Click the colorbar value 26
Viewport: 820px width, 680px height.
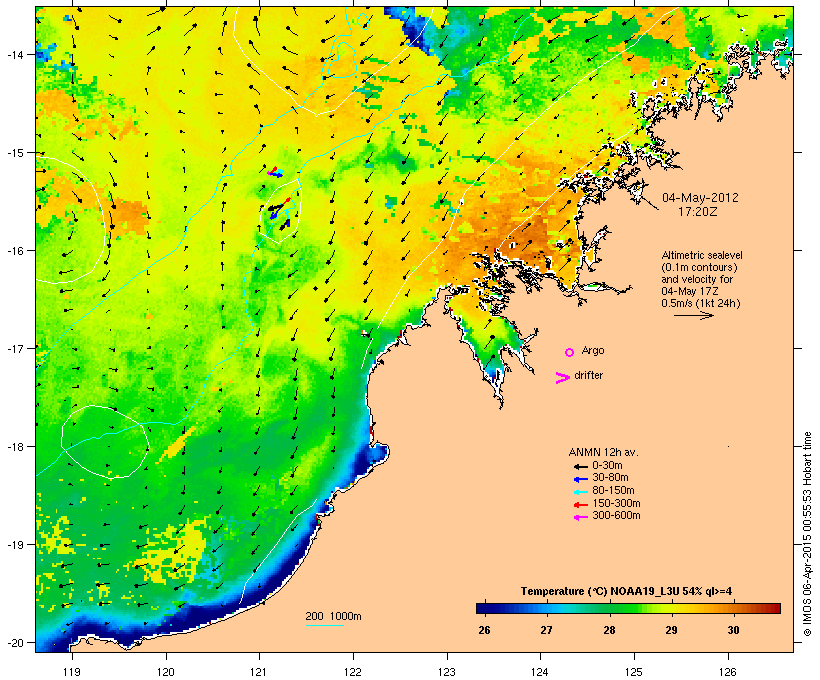point(484,630)
